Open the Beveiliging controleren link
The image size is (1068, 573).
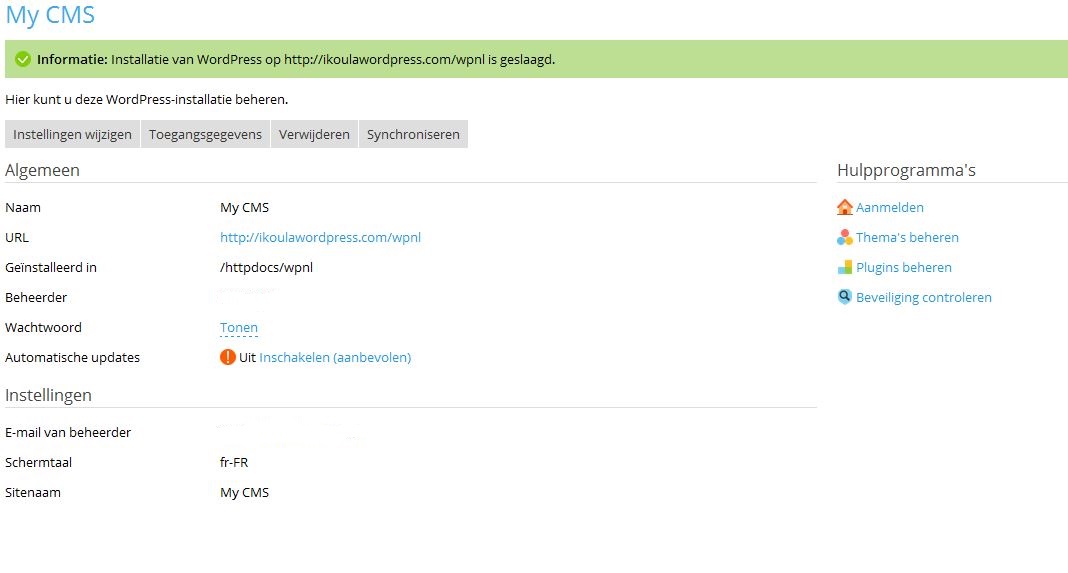924,297
